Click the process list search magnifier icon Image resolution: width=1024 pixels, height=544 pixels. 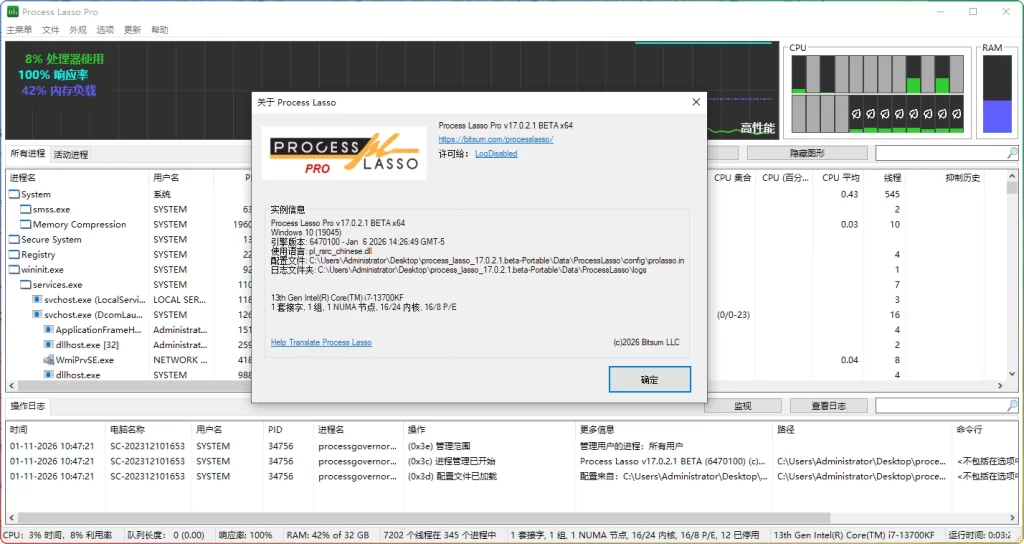(x=1012, y=153)
